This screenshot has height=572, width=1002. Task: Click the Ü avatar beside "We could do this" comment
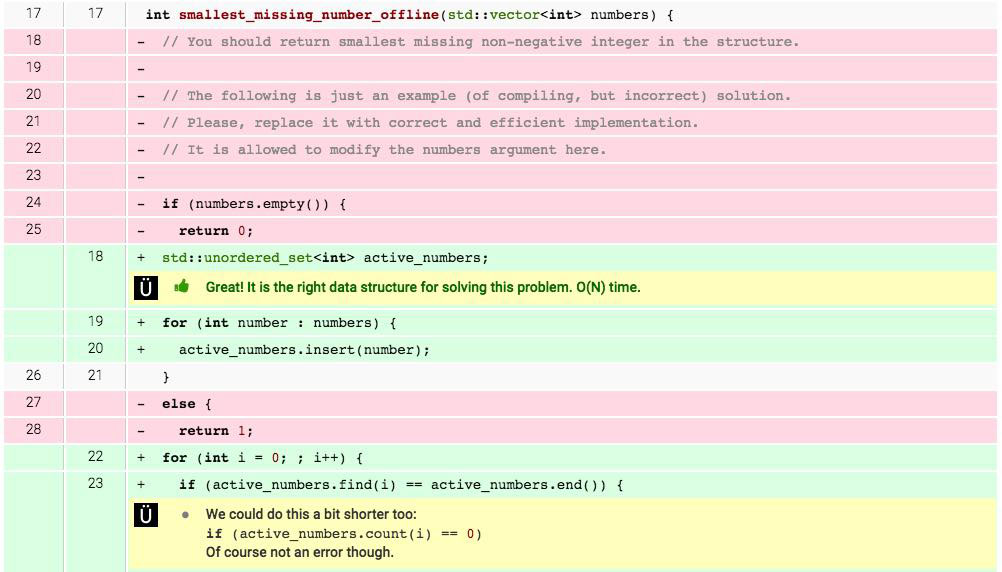click(x=146, y=515)
